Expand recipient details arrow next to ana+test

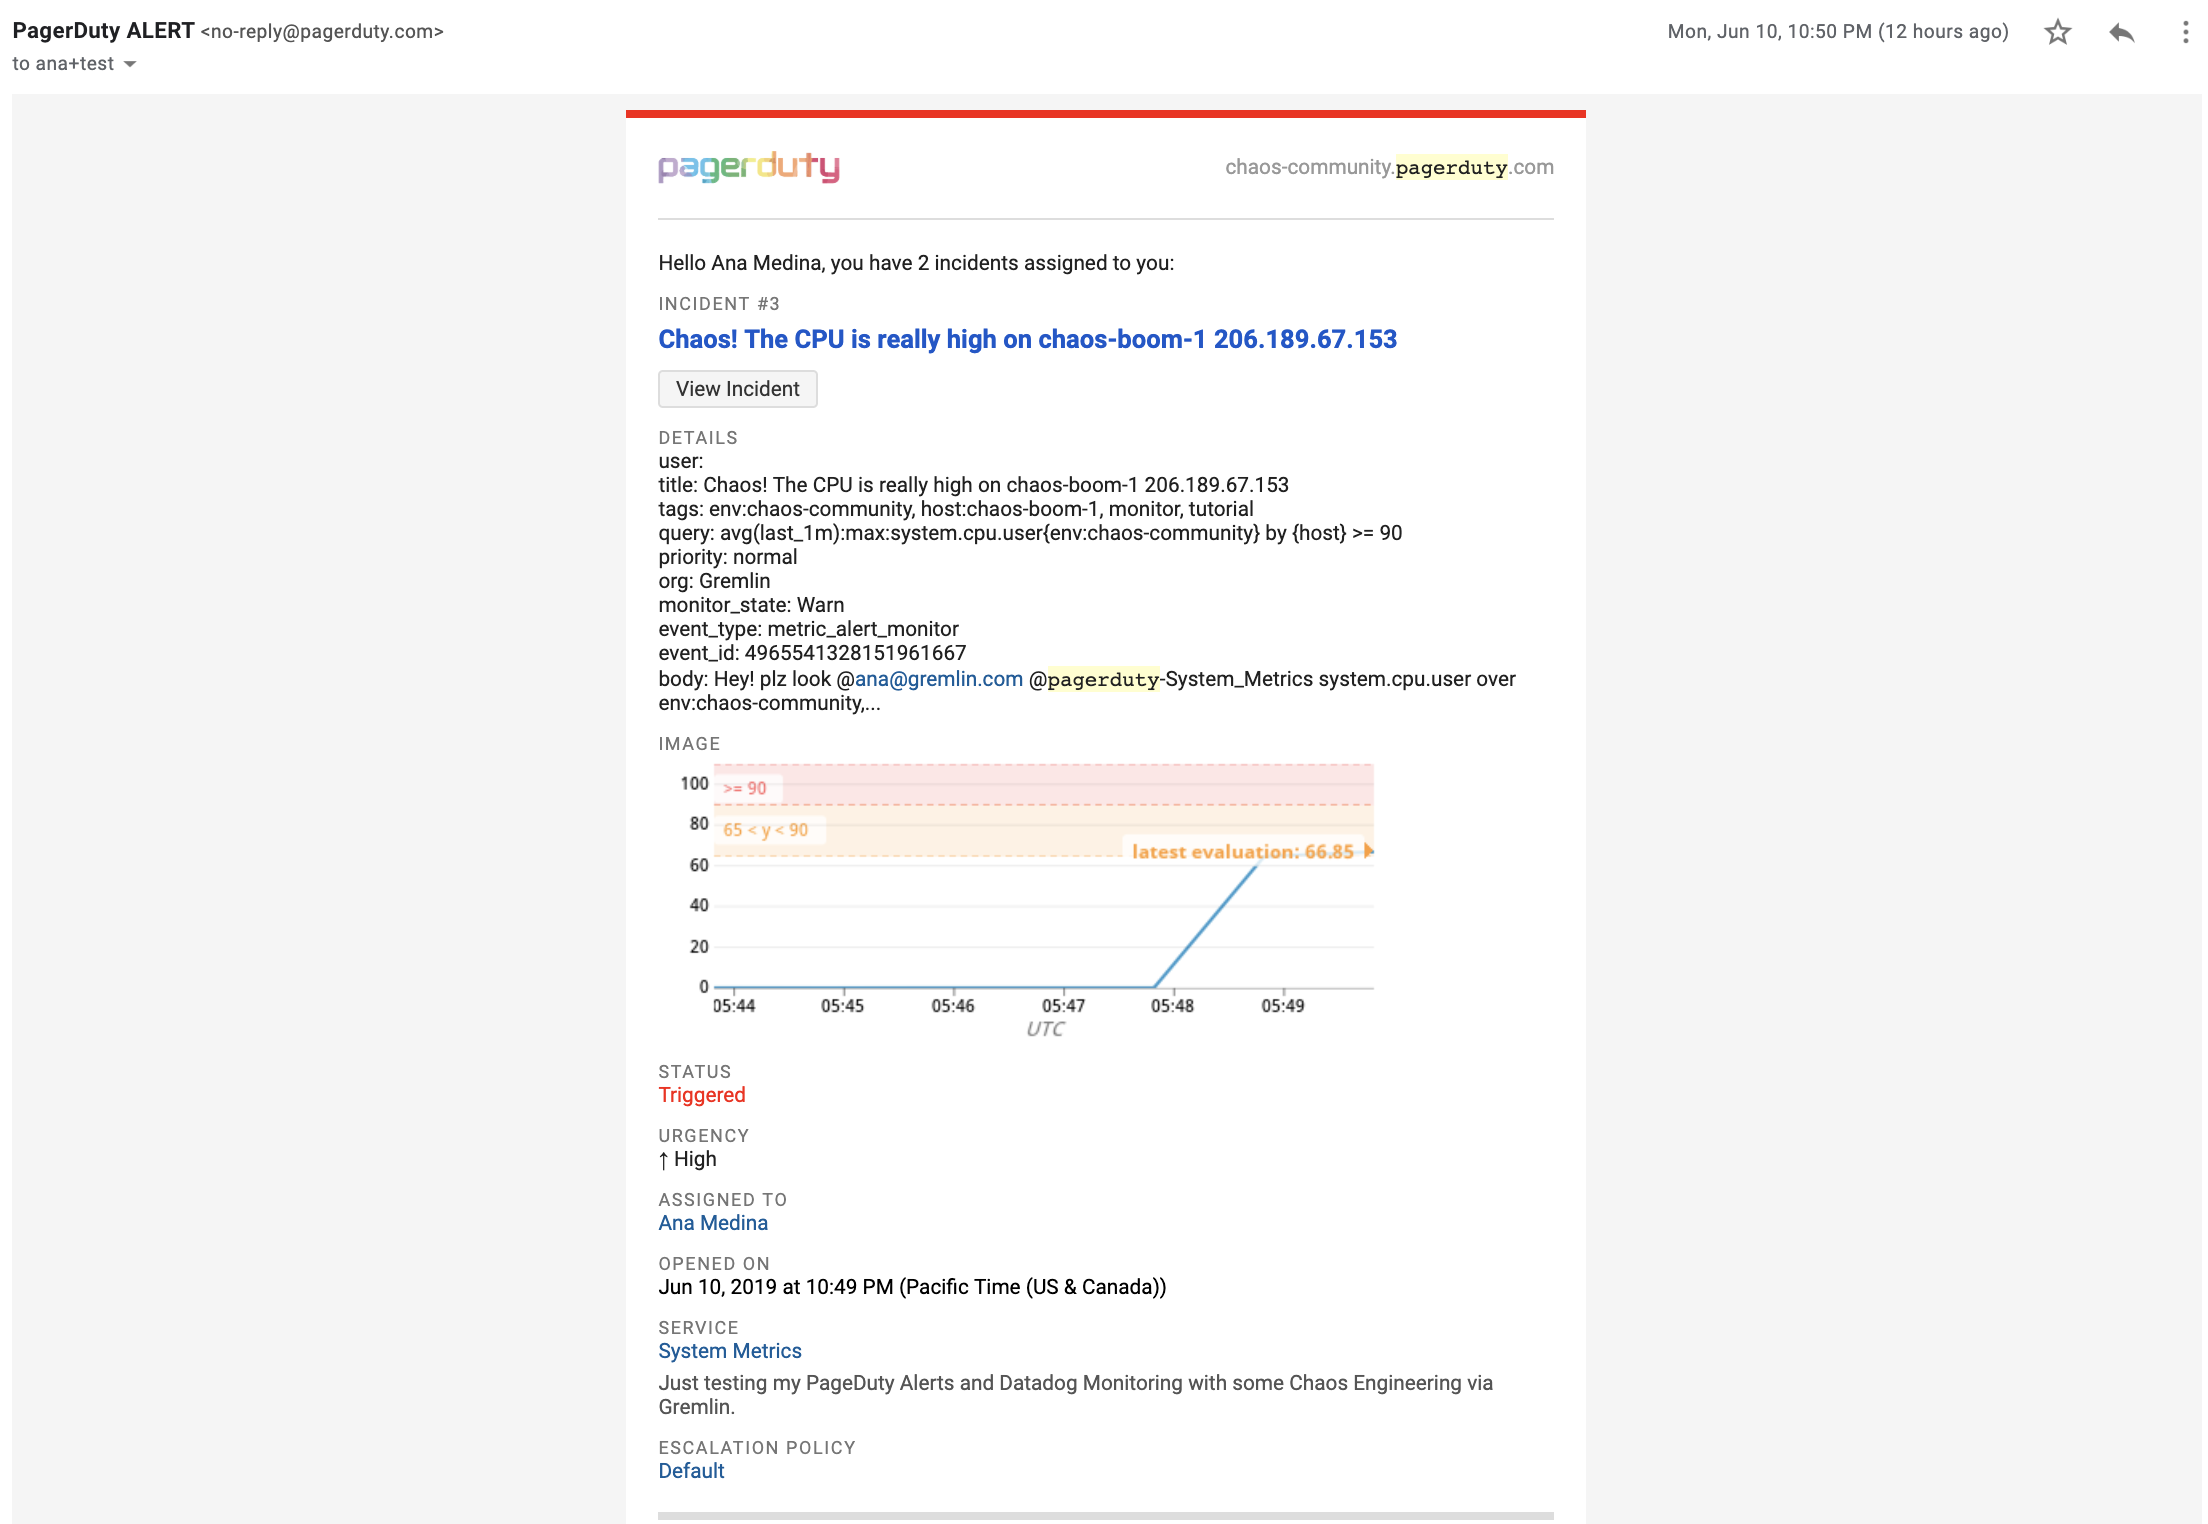tap(130, 64)
